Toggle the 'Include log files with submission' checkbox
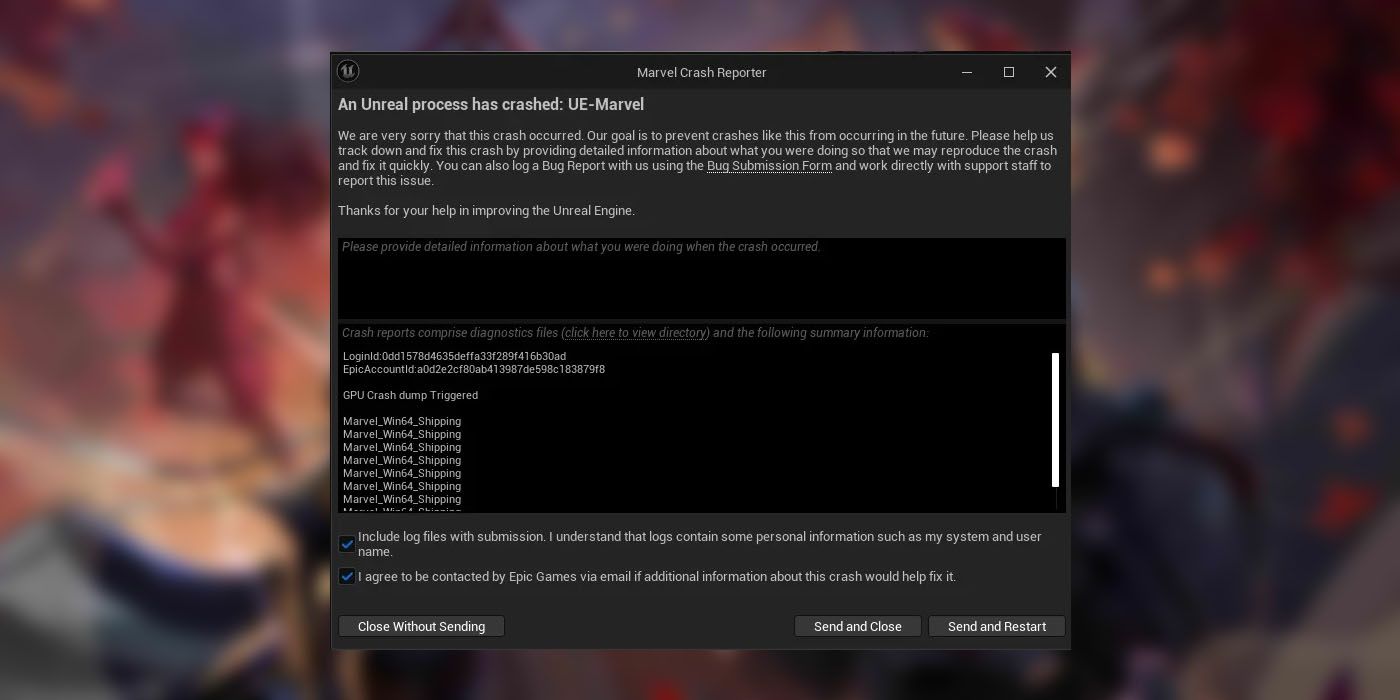This screenshot has height=700, width=1400. coord(347,544)
